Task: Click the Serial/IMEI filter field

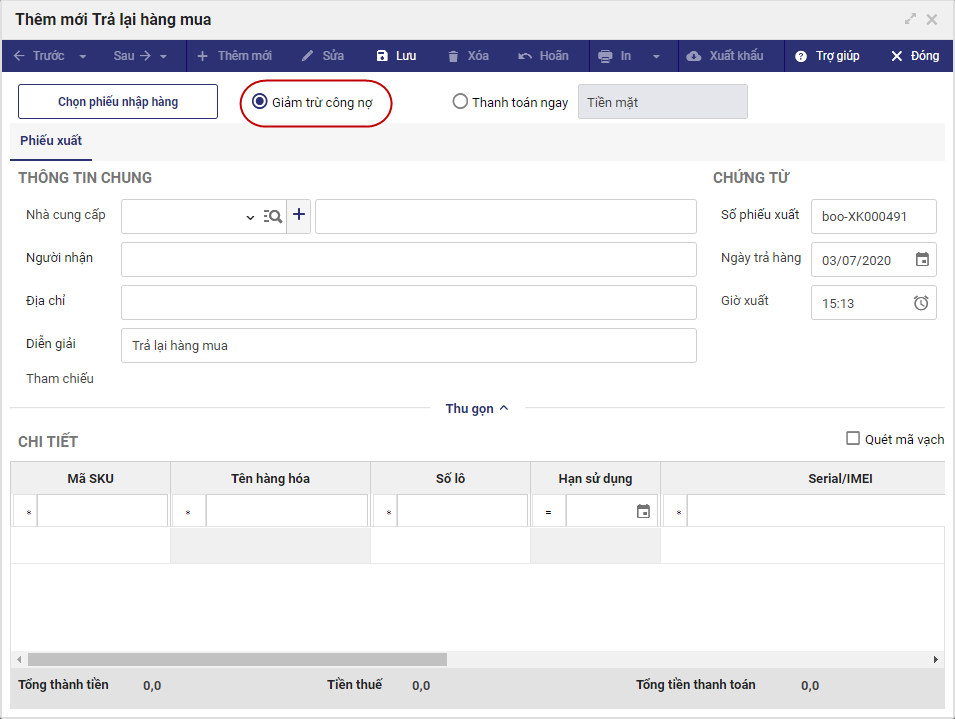Action: pyautogui.click(x=816, y=511)
